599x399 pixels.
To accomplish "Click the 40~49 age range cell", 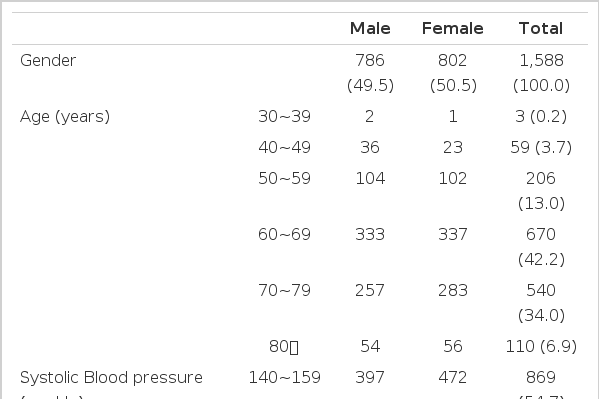I will [285, 148].
